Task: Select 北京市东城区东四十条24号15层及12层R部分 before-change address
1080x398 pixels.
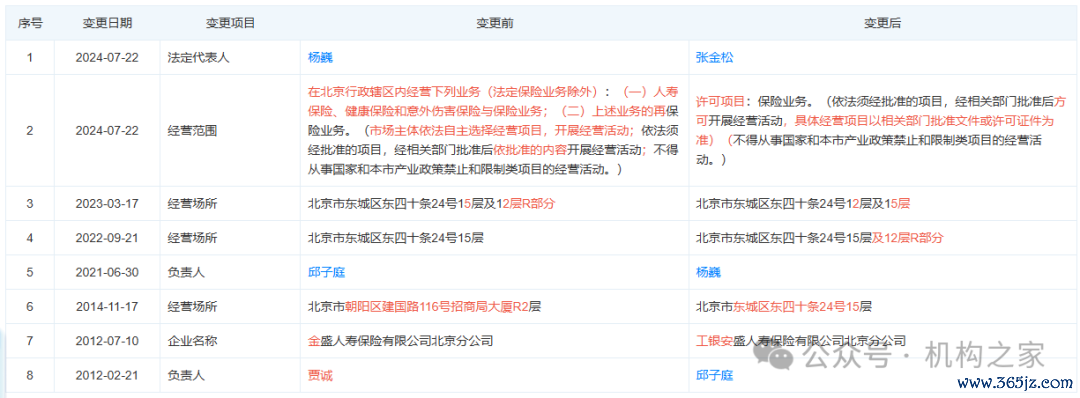Action: (432, 204)
